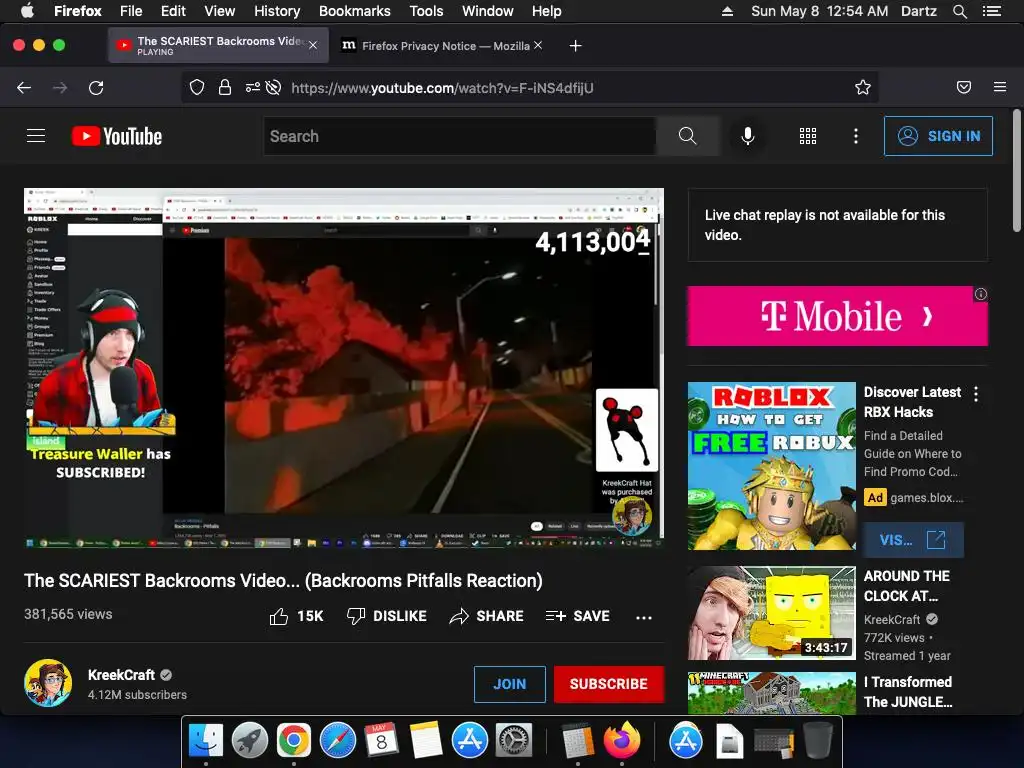Image resolution: width=1024 pixels, height=768 pixels.
Task: Click the autoplay blocked icon
Action: coord(274,88)
